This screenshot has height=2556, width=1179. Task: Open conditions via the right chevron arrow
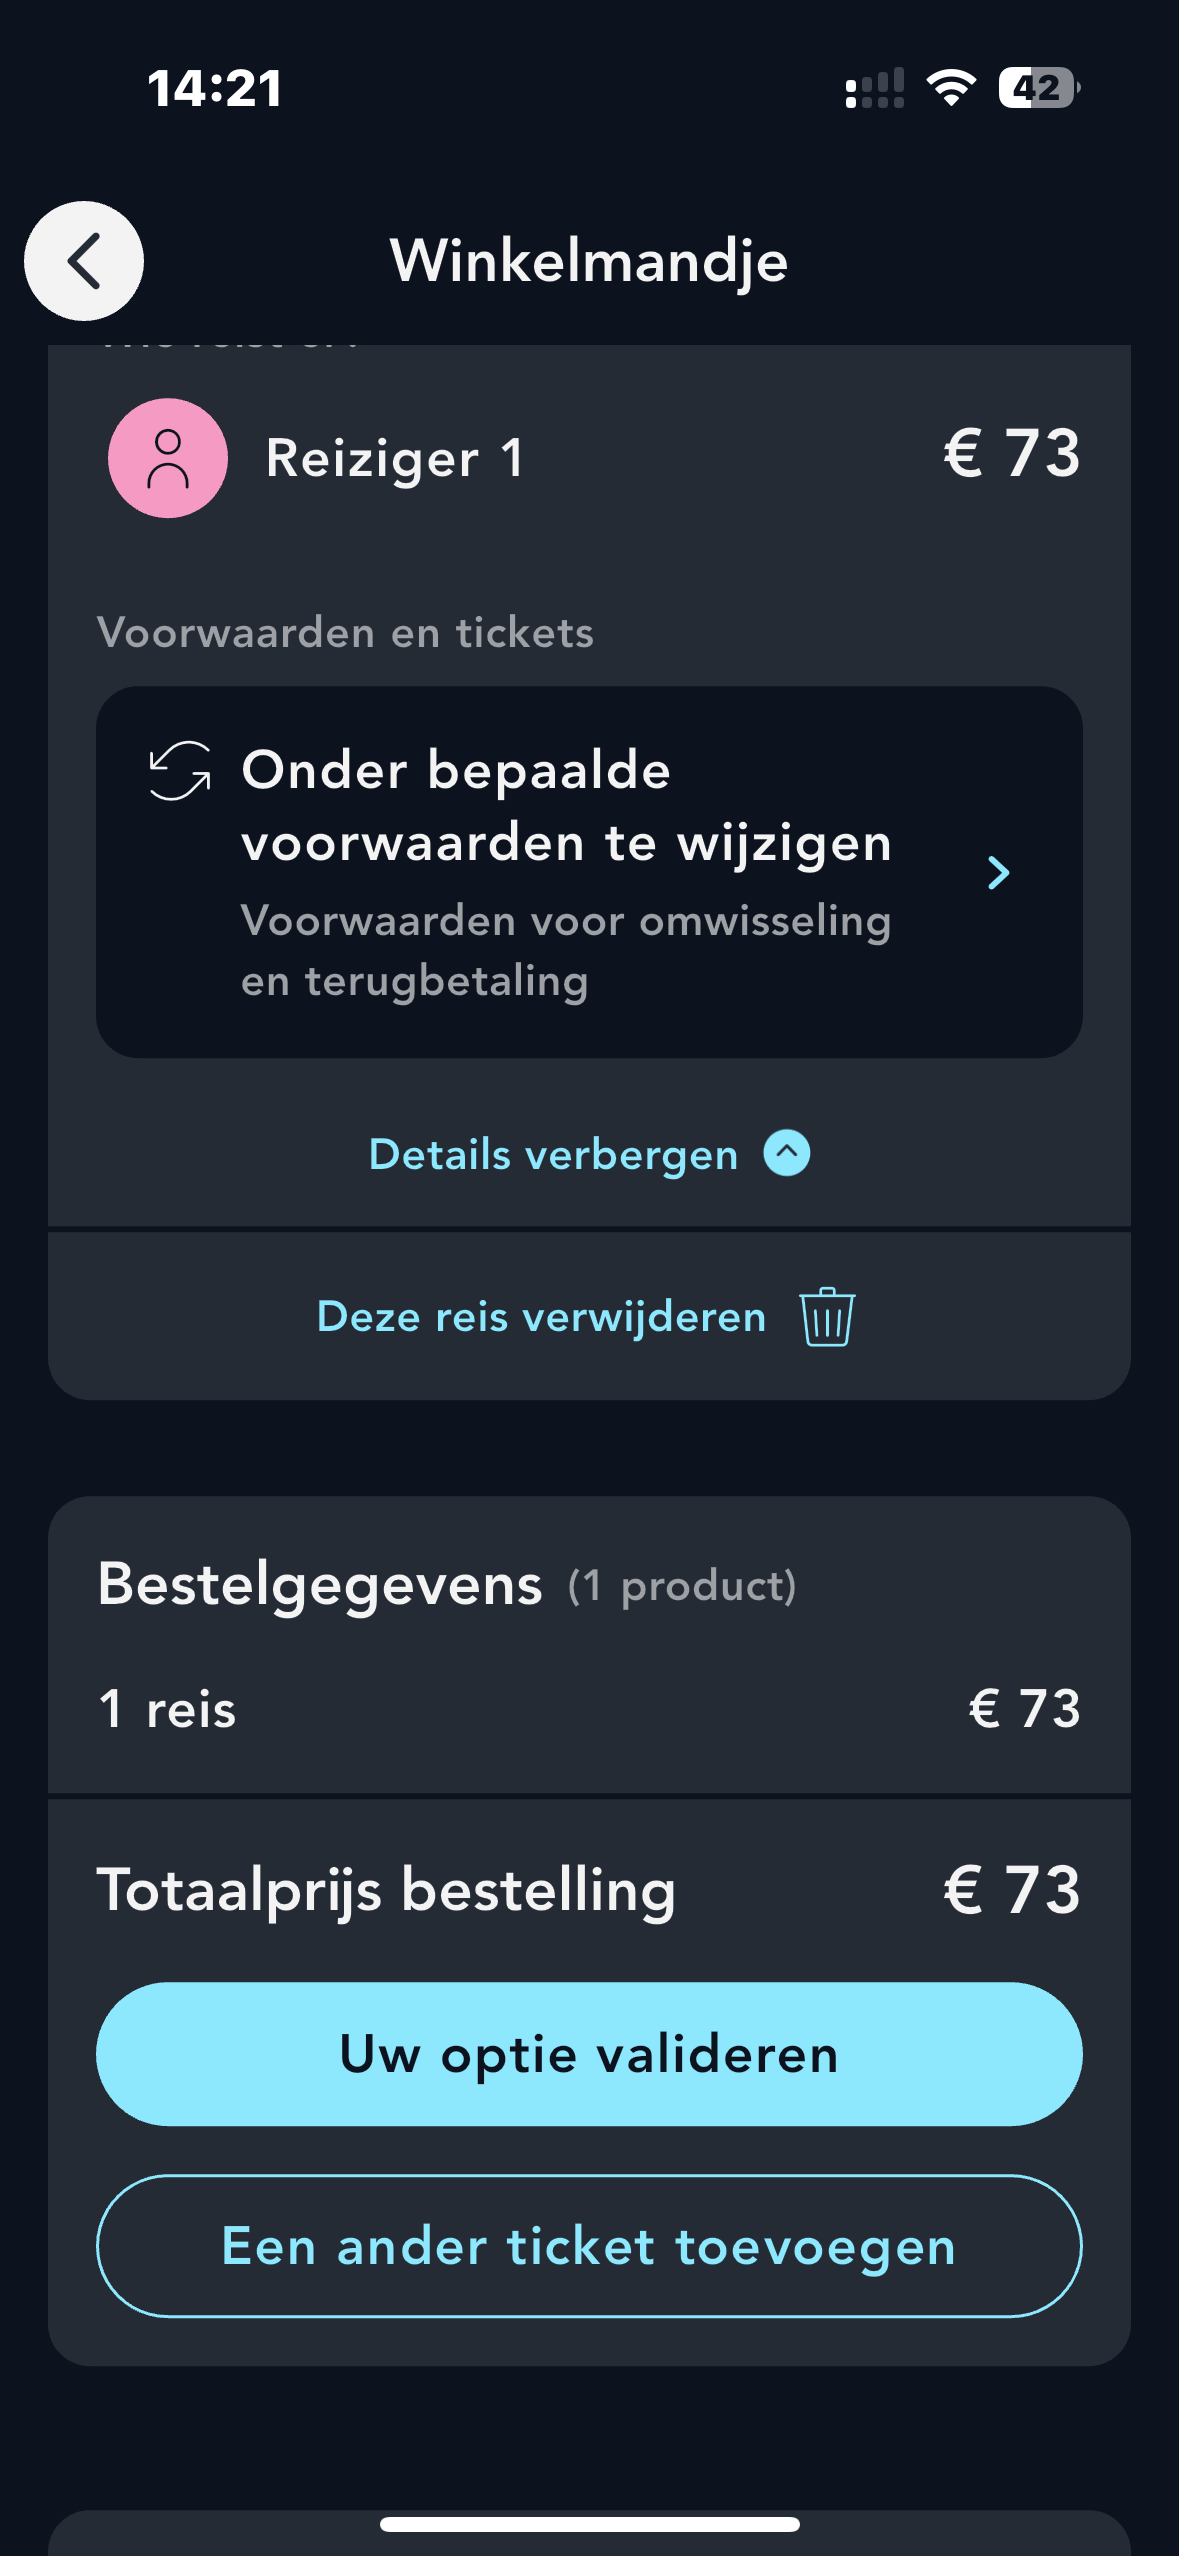(998, 873)
